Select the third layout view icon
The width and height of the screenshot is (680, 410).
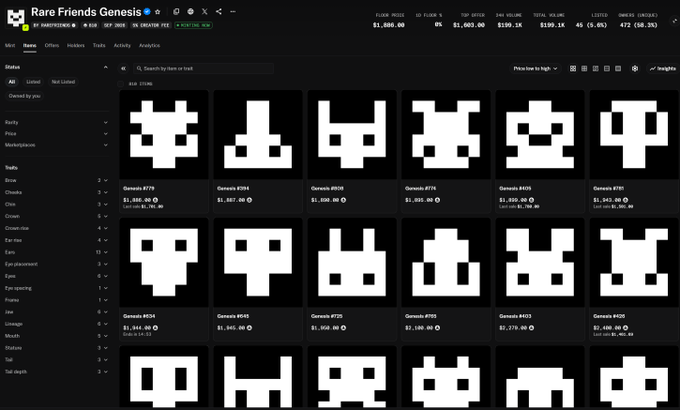coord(595,69)
